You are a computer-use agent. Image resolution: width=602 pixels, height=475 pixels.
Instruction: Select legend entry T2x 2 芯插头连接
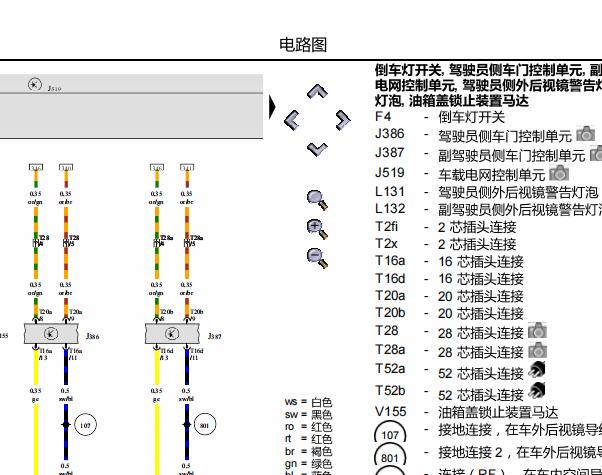coord(446,244)
